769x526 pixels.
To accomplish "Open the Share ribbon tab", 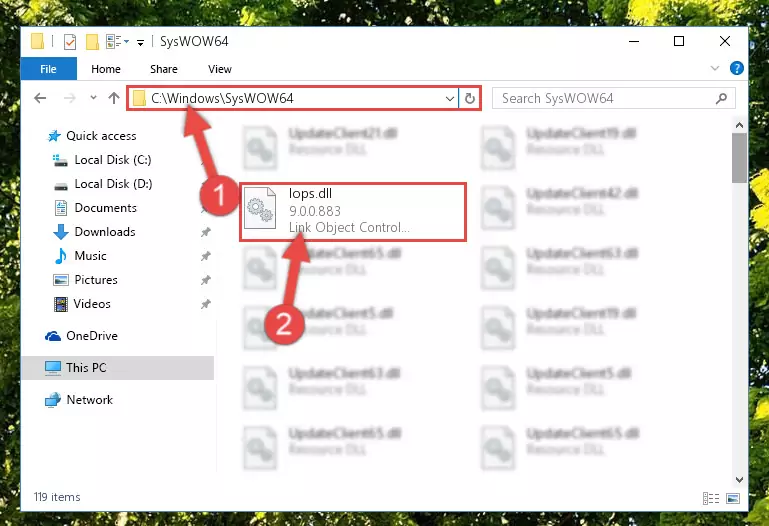I will click(164, 69).
